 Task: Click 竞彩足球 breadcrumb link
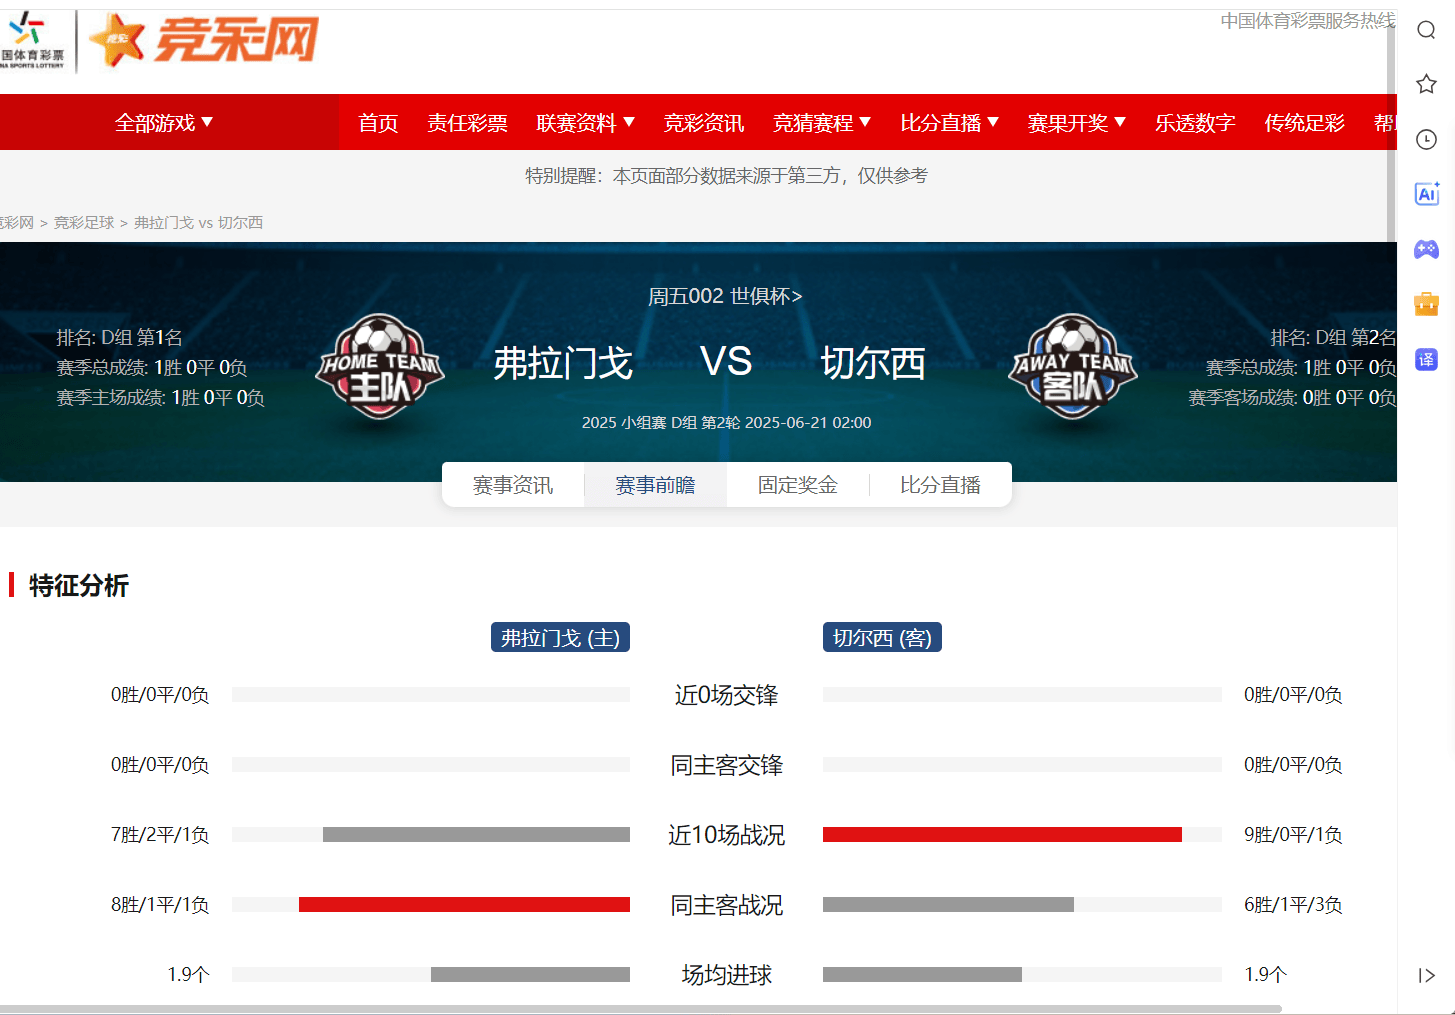[x=84, y=222]
